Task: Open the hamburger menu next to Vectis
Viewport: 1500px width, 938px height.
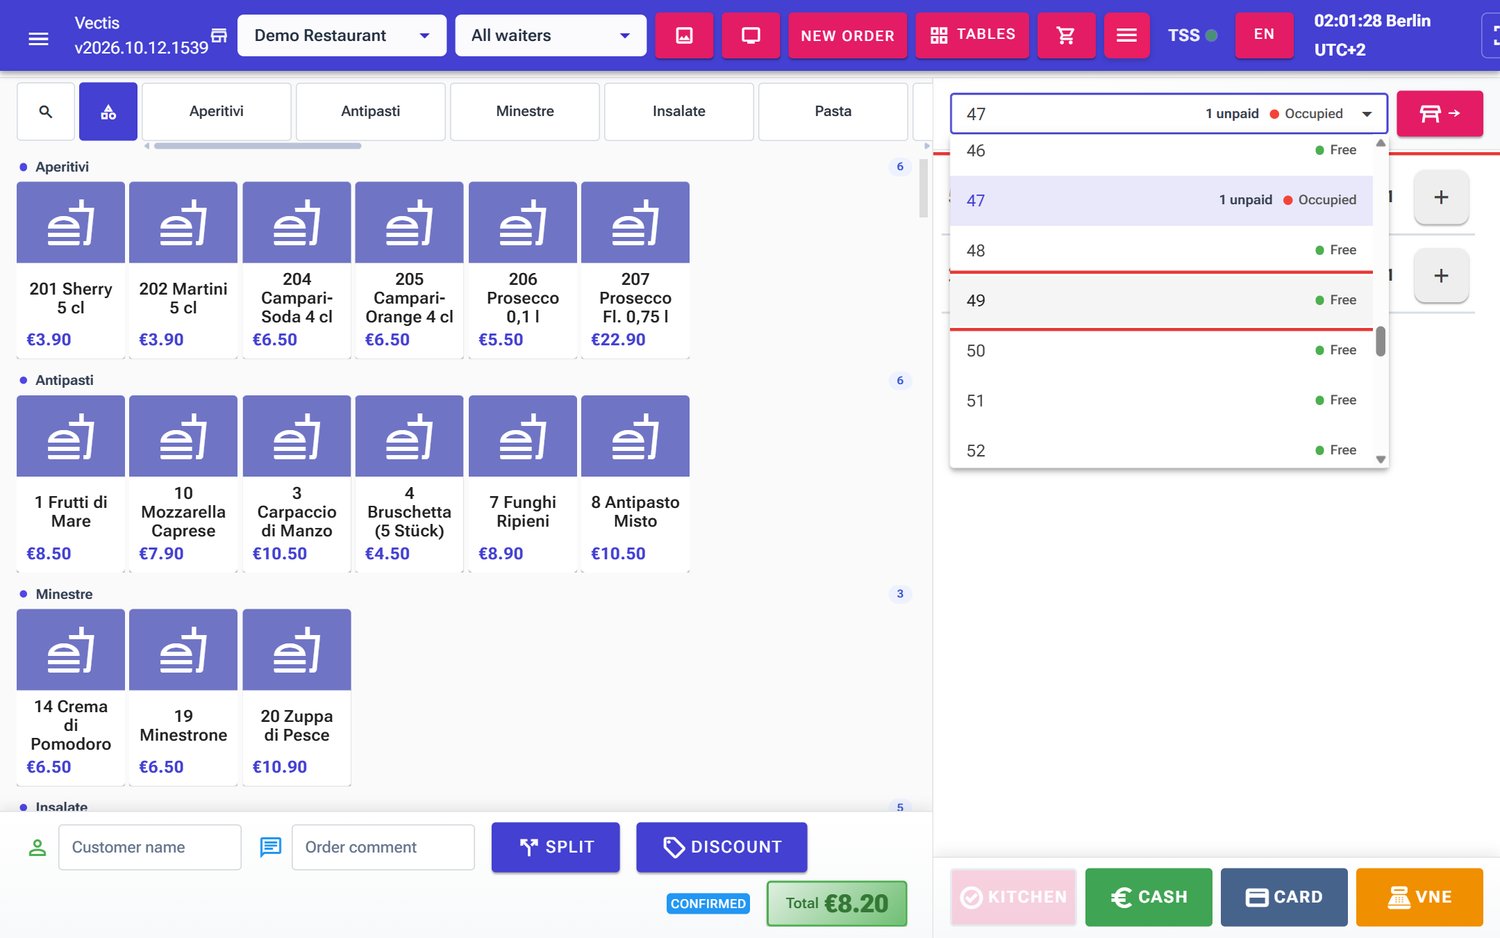Action: [x=38, y=38]
